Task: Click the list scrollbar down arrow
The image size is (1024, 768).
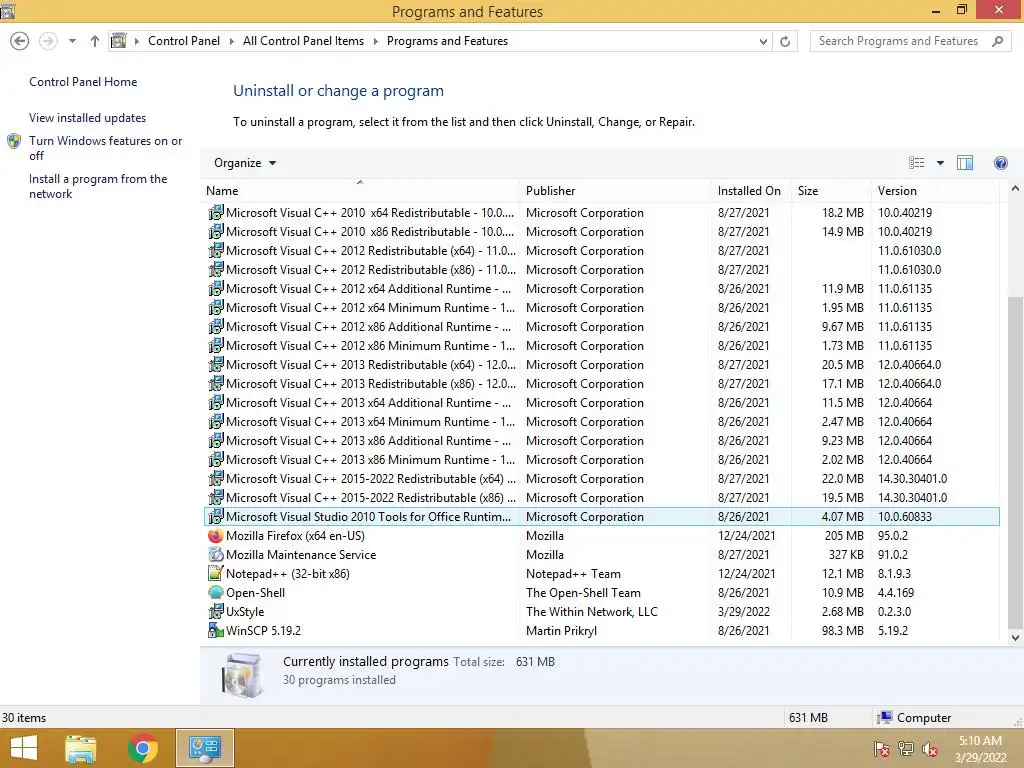Action: click(1015, 637)
